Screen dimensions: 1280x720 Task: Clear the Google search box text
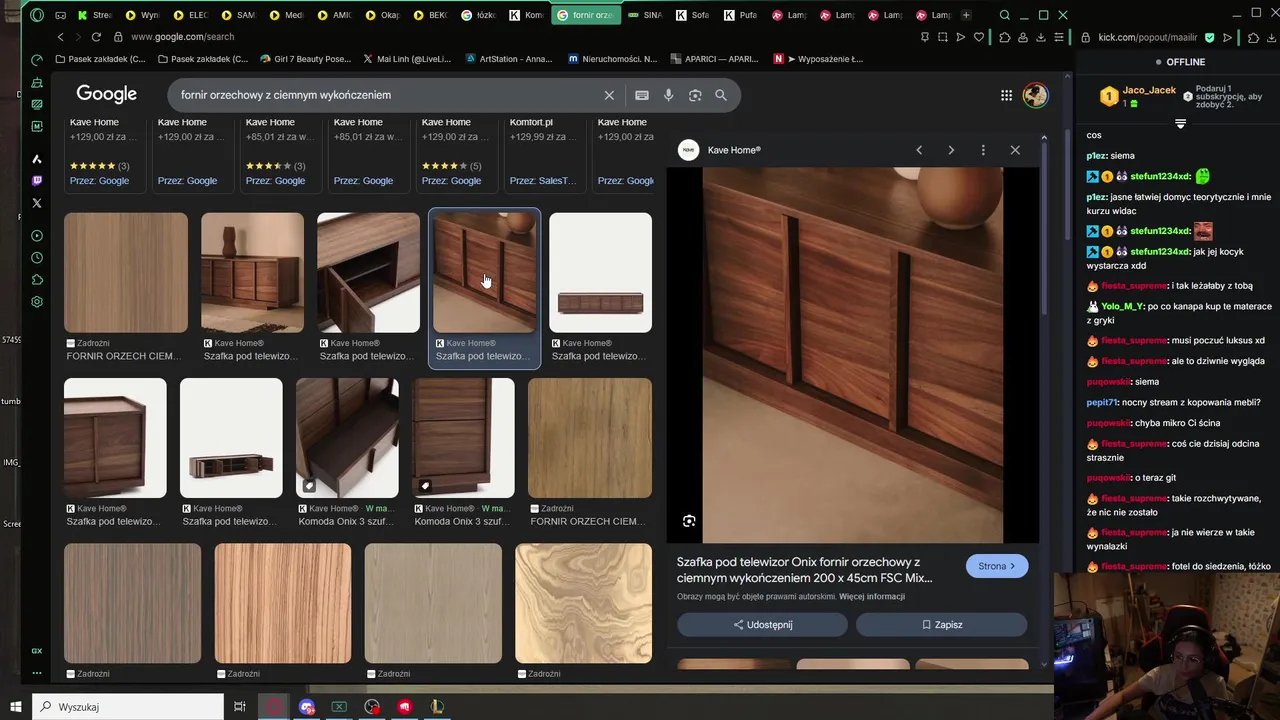coord(609,95)
